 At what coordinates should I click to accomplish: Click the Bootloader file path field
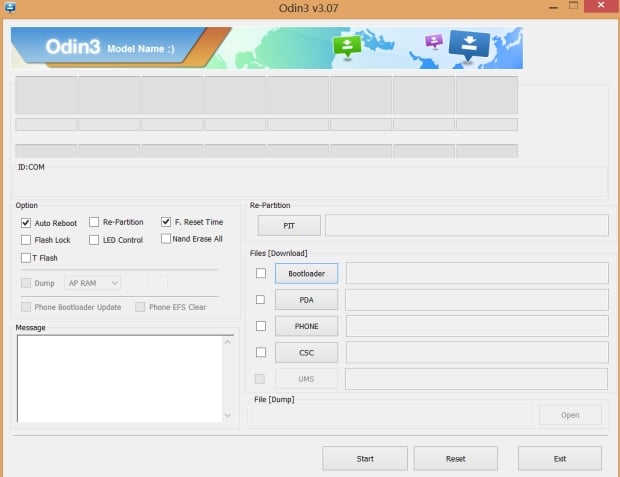click(x=477, y=273)
